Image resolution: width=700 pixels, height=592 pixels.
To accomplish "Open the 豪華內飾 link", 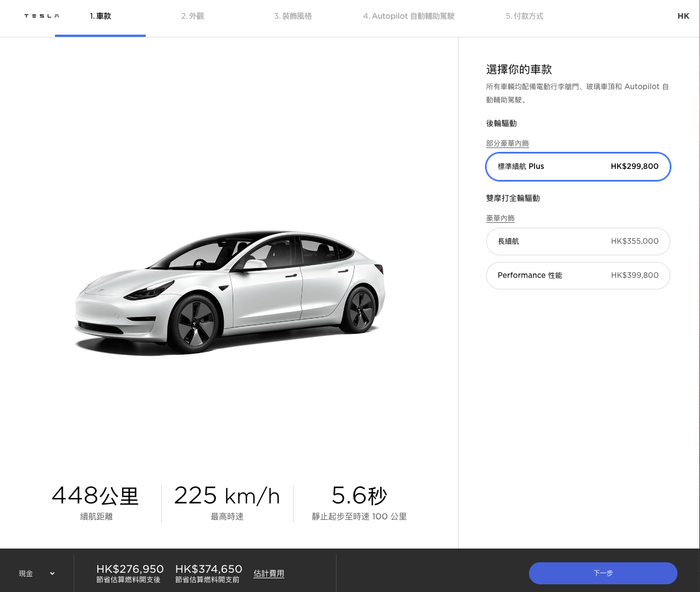I will (x=500, y=218).
